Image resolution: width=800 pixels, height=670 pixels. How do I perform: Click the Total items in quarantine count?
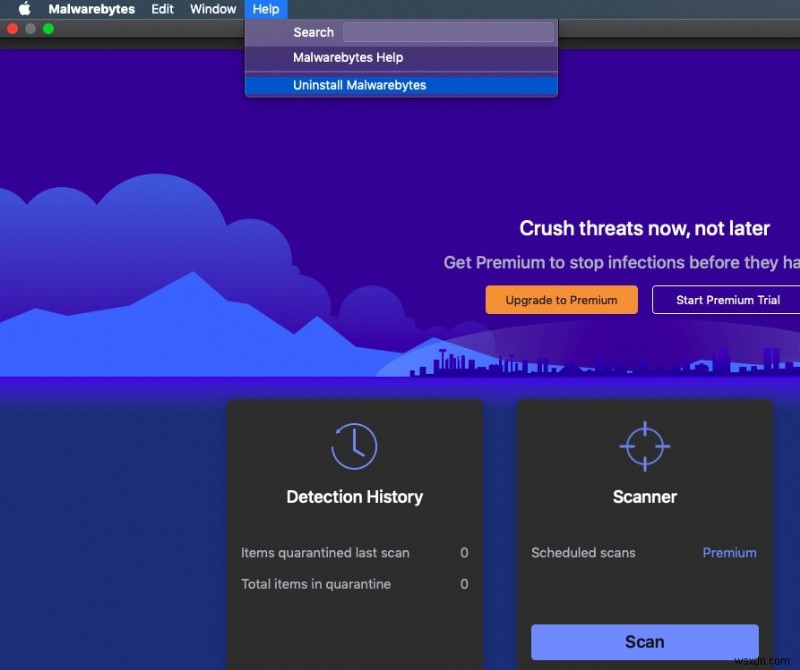click(463, 584)
